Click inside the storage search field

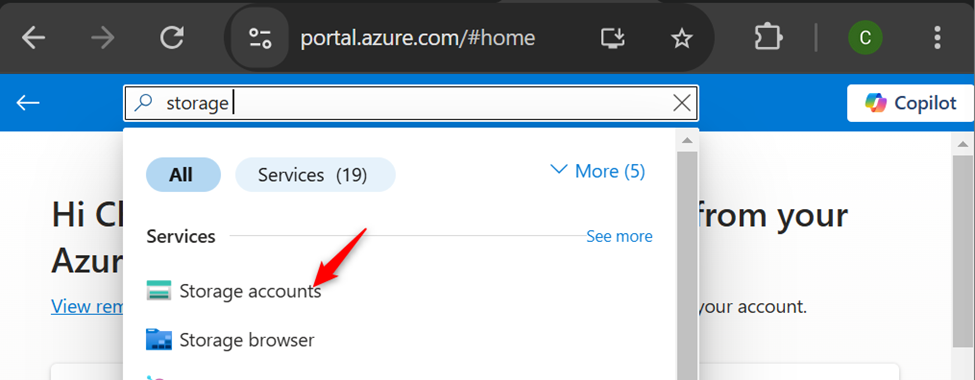[410, 103]
